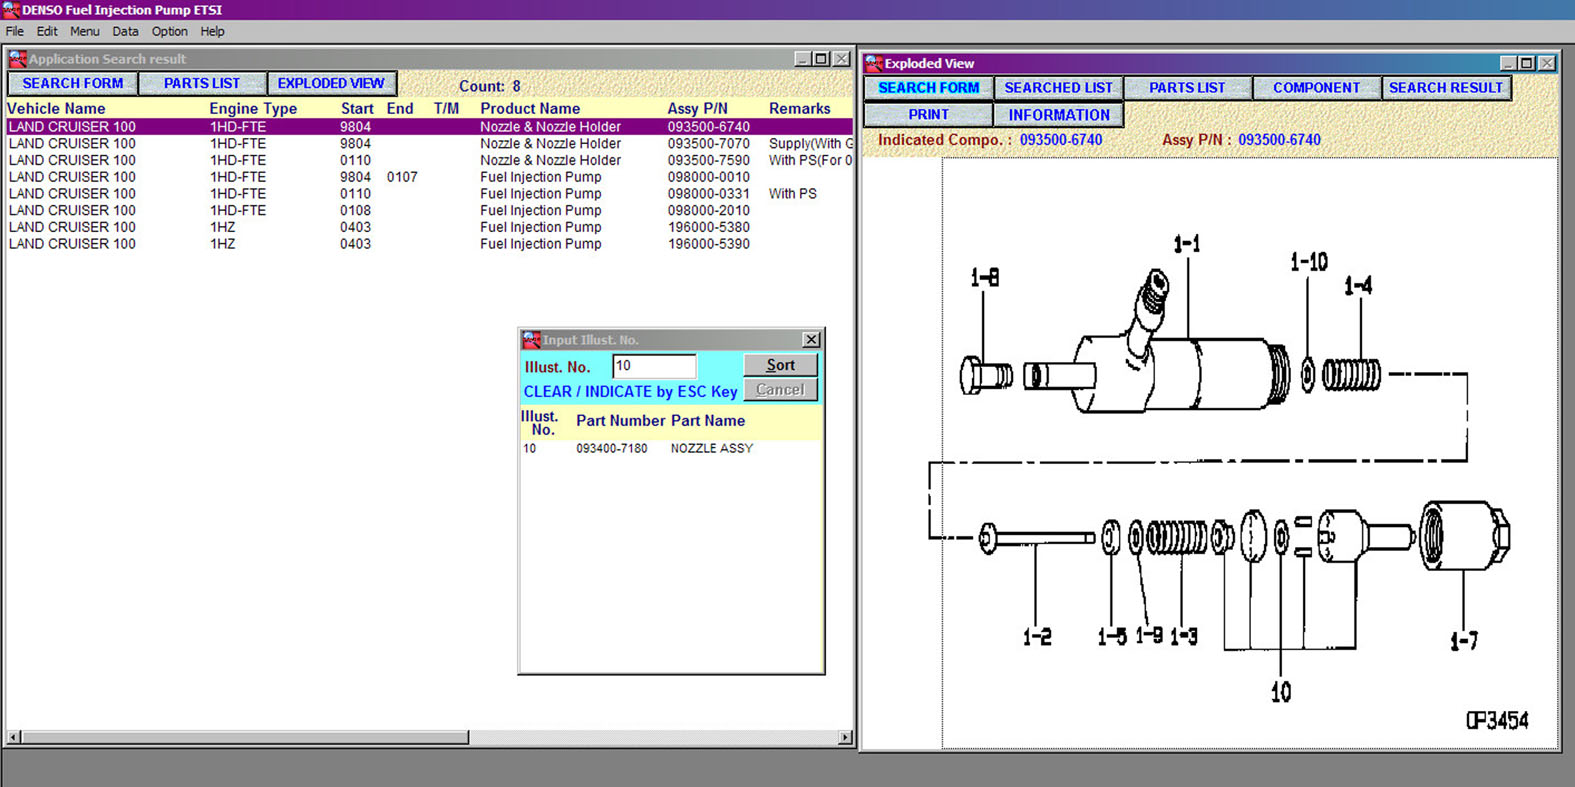Click the Exploded View window title icon
Image resolution: width=1575 pixels, height=787 pixels.
click(x=874, y=63)
